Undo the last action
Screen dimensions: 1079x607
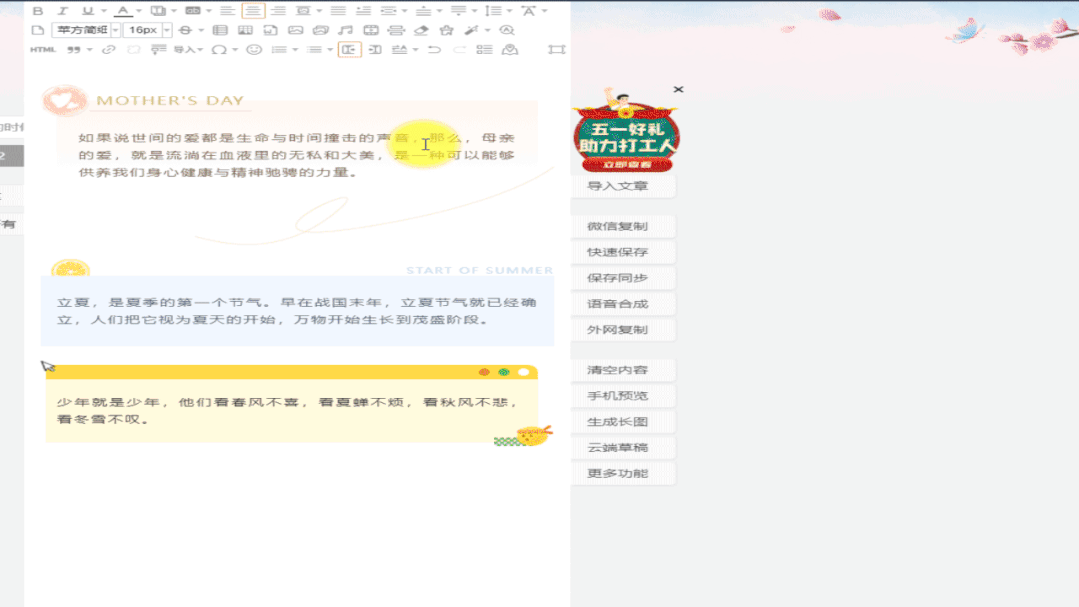coord(434,50)
